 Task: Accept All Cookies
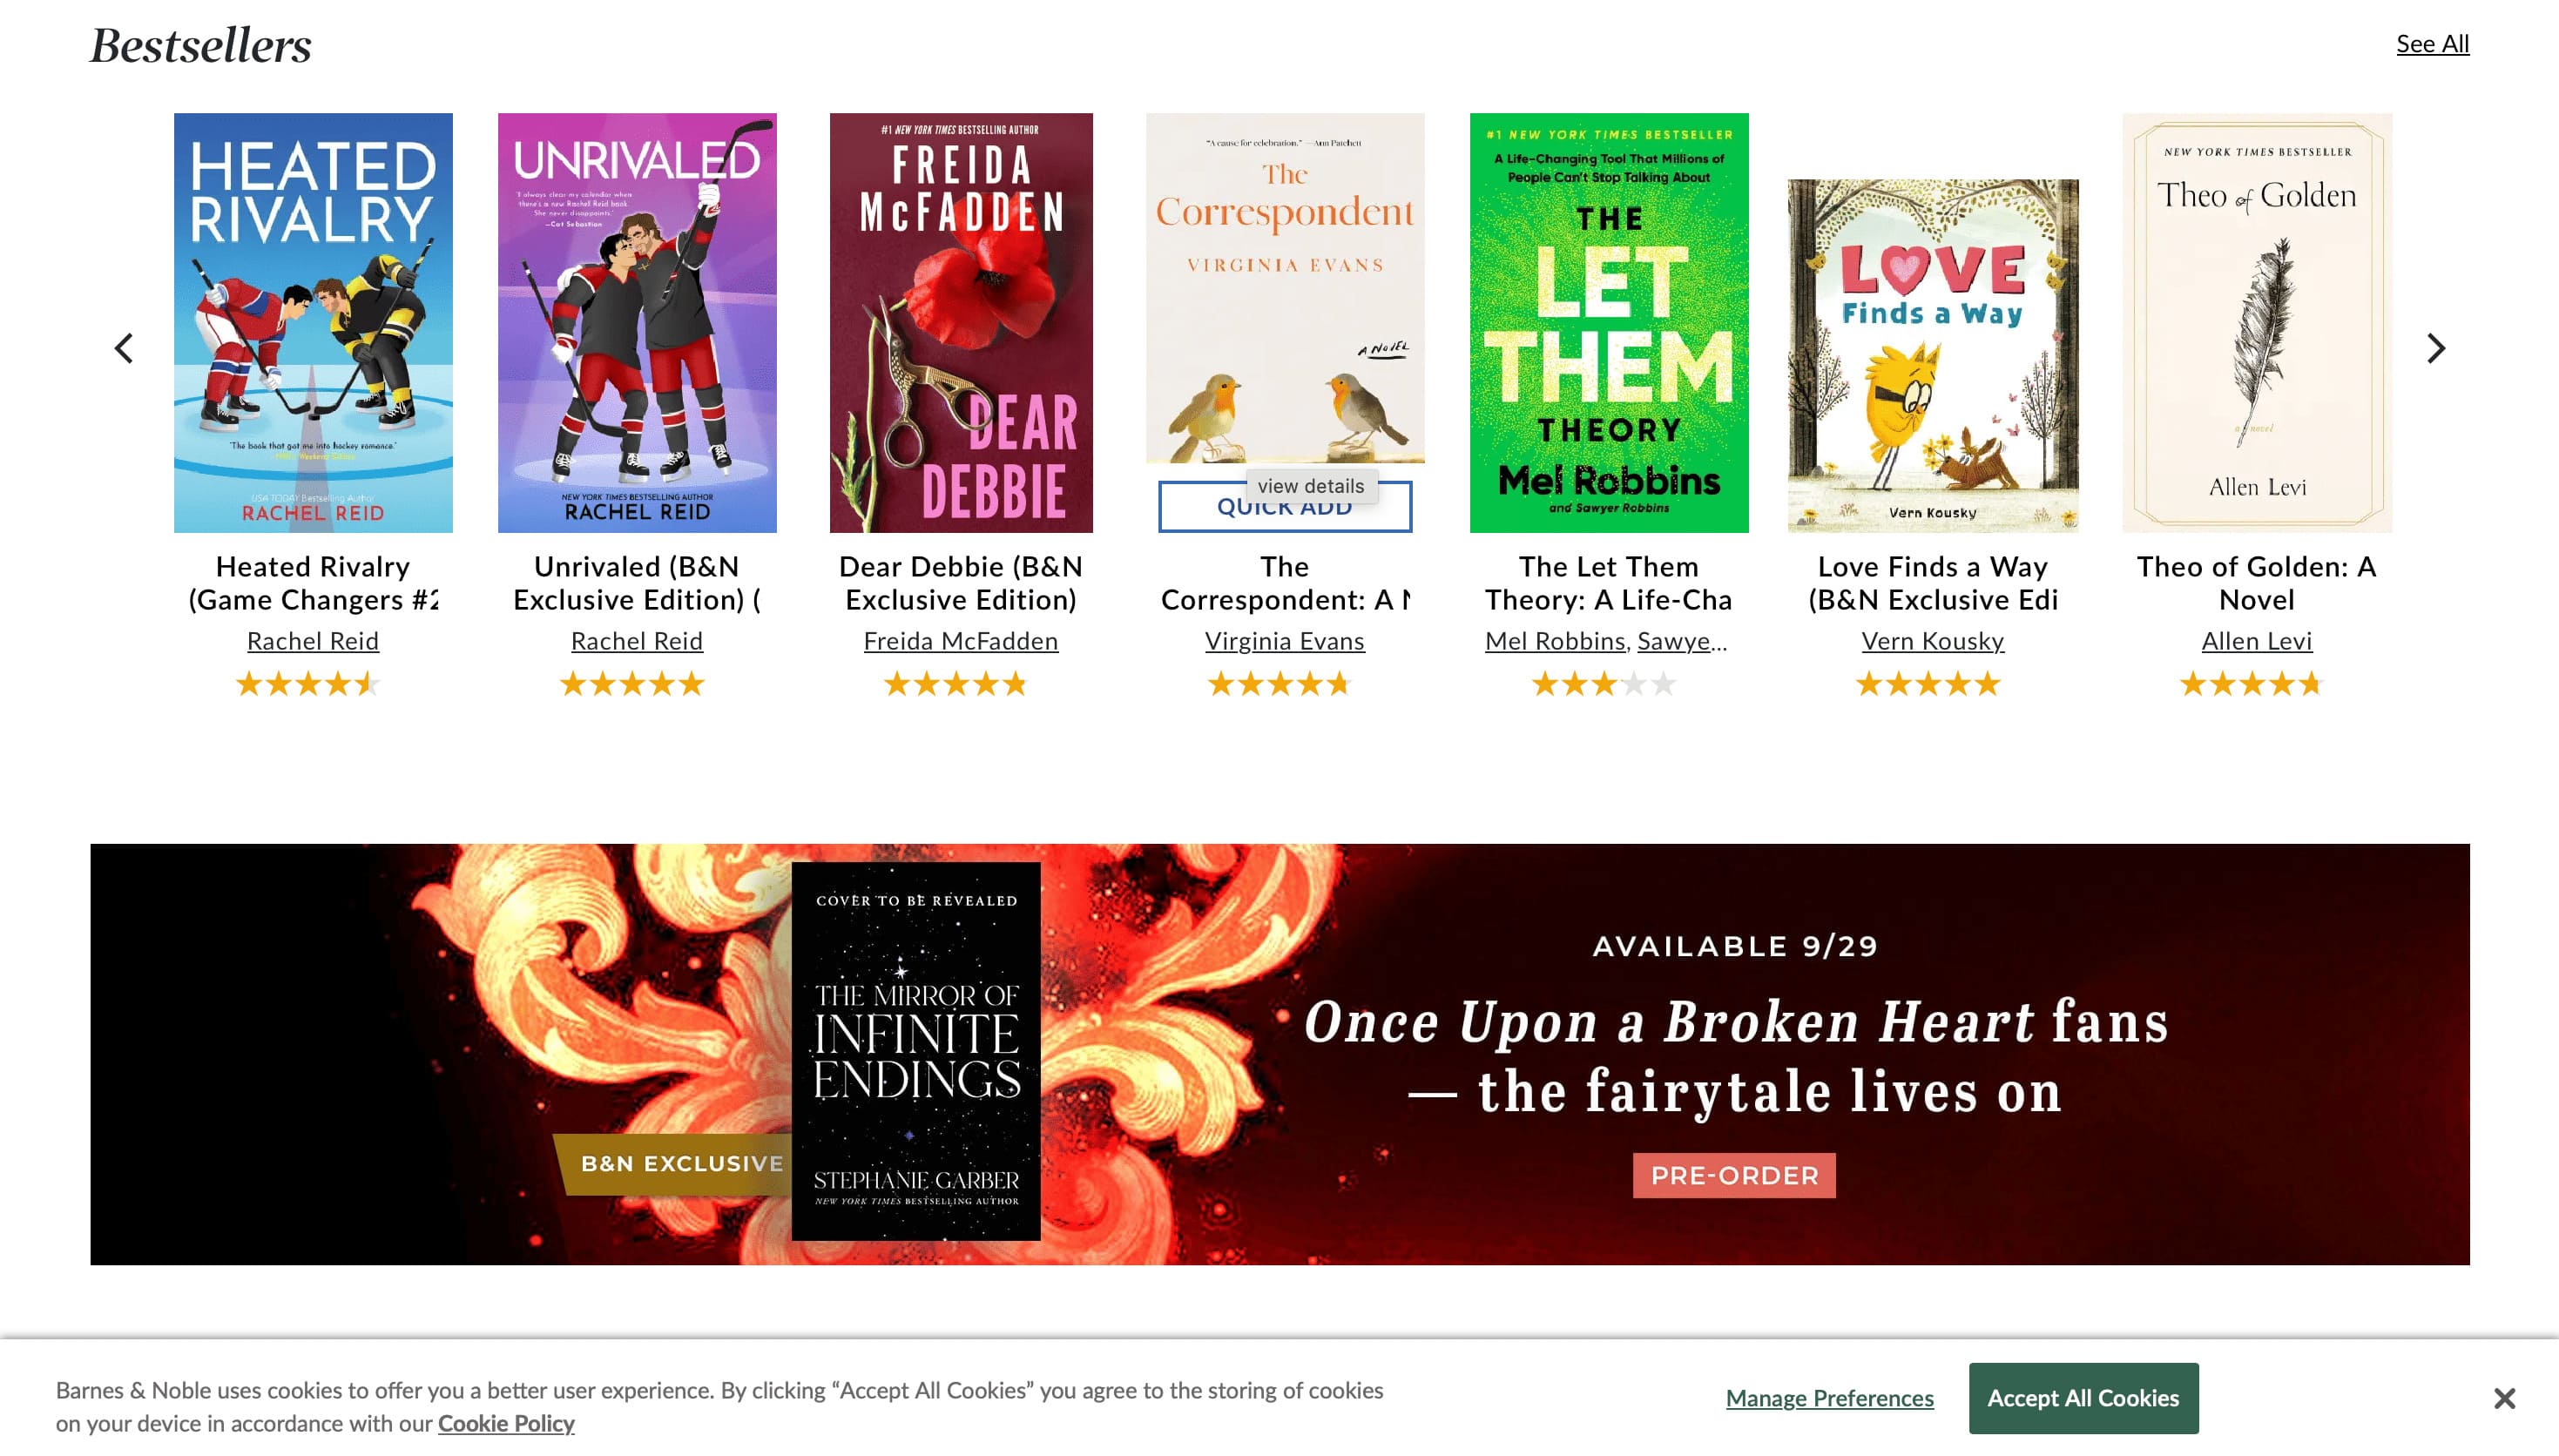coord(2083,1398)
